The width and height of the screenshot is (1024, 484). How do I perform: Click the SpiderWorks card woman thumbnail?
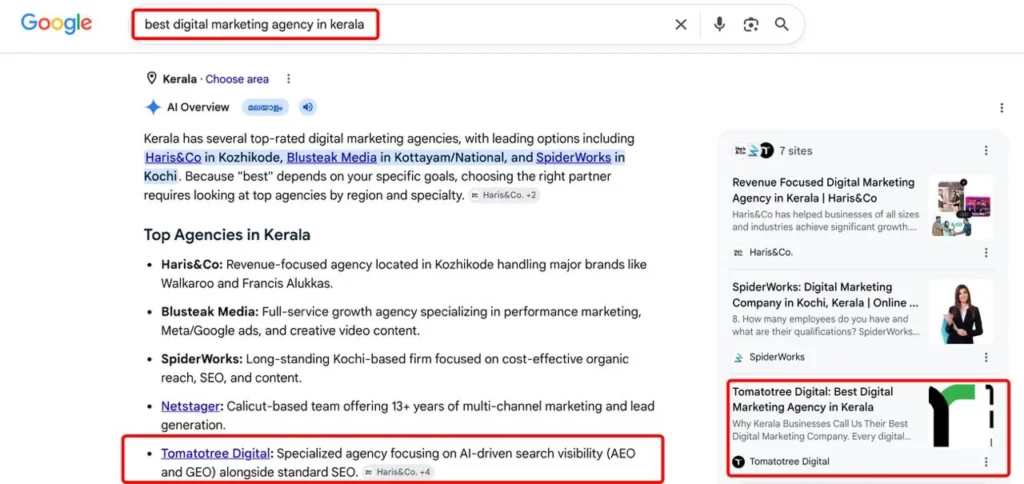(x=961, y=312)
